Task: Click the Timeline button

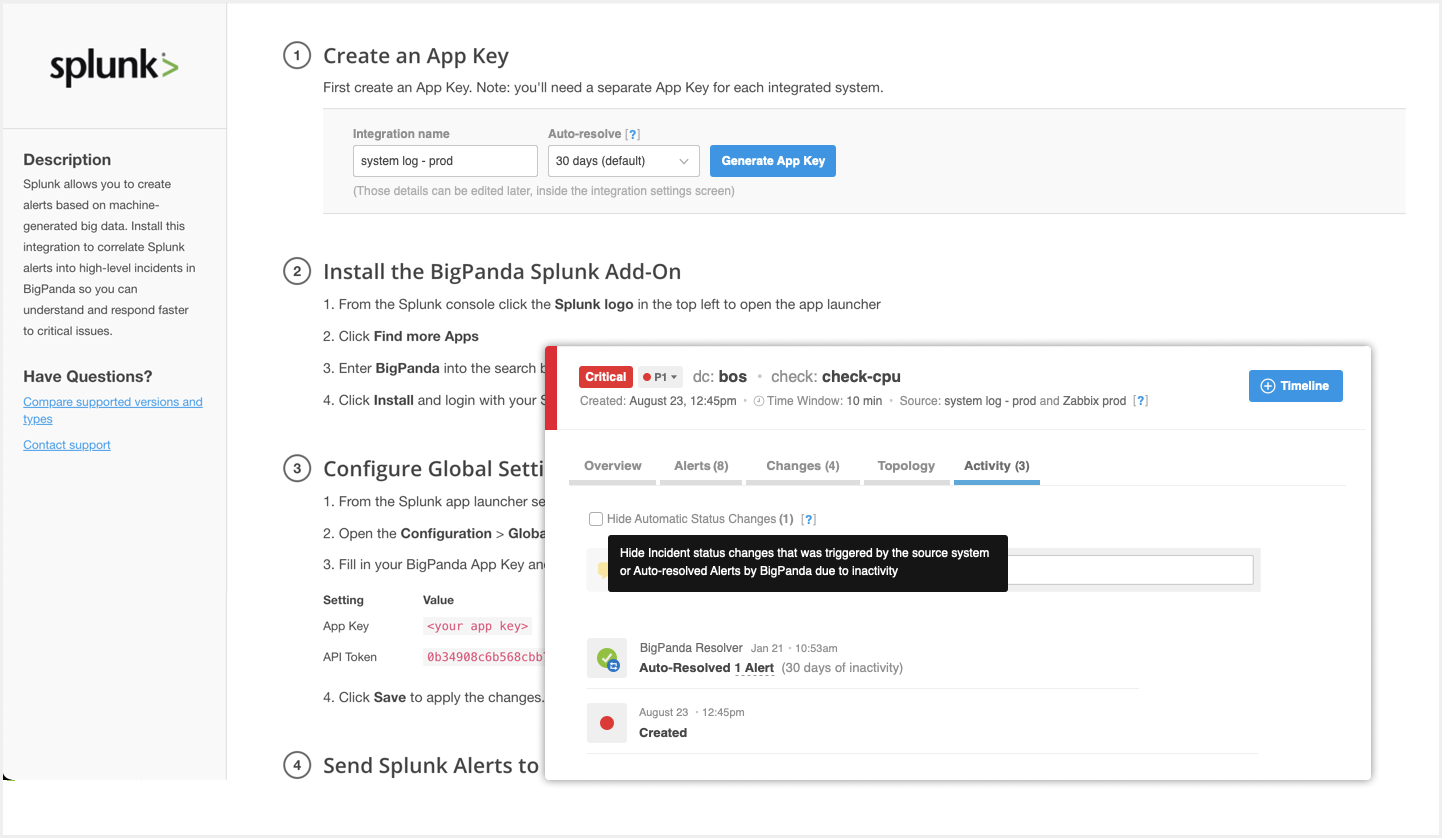Action: (x=1296, y=386)
